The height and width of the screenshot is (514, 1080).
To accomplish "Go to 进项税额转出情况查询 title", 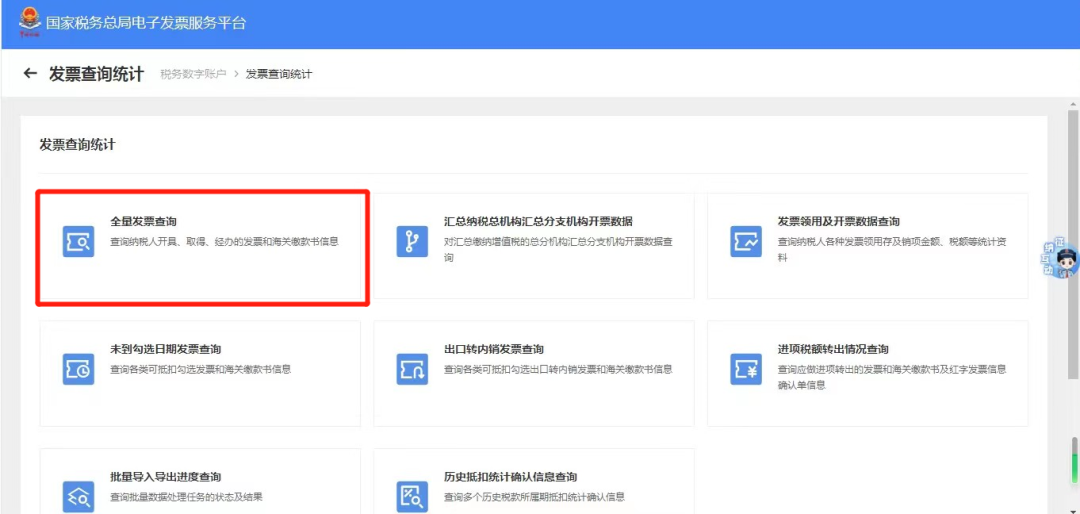I will tap(832, 349).
